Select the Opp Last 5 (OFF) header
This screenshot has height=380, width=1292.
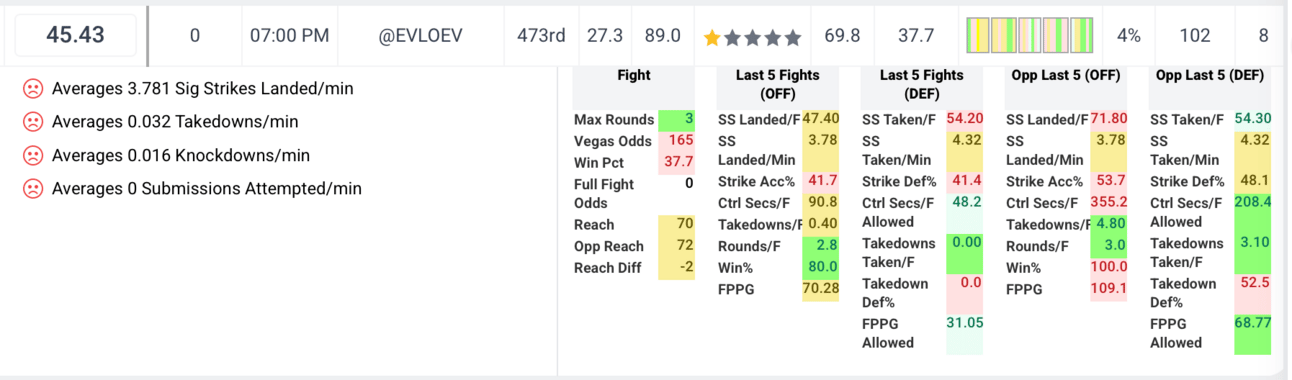[1066, 76]
